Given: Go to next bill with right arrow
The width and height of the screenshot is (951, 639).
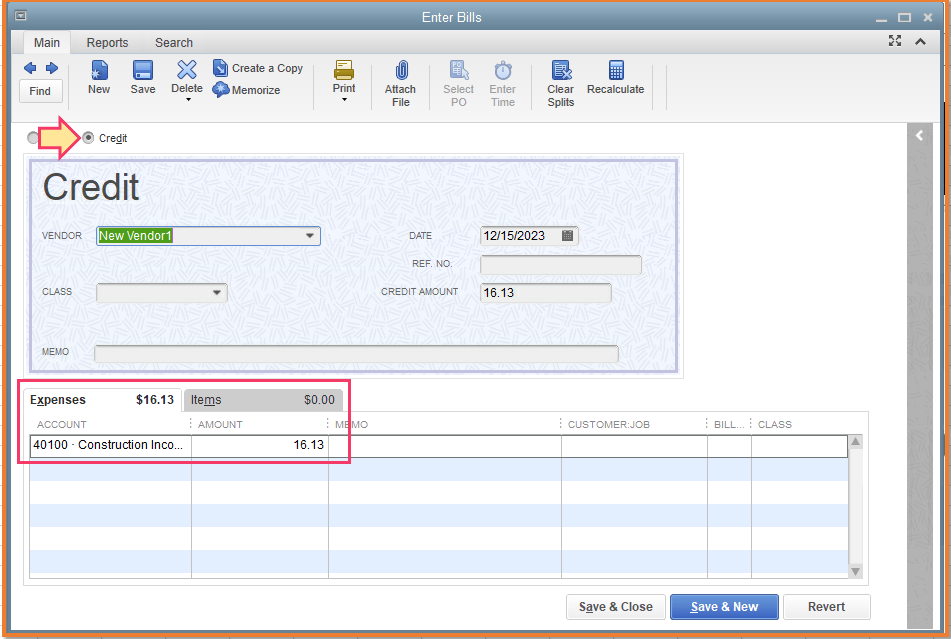Looking at the screenshot, I should coord(52,68).
